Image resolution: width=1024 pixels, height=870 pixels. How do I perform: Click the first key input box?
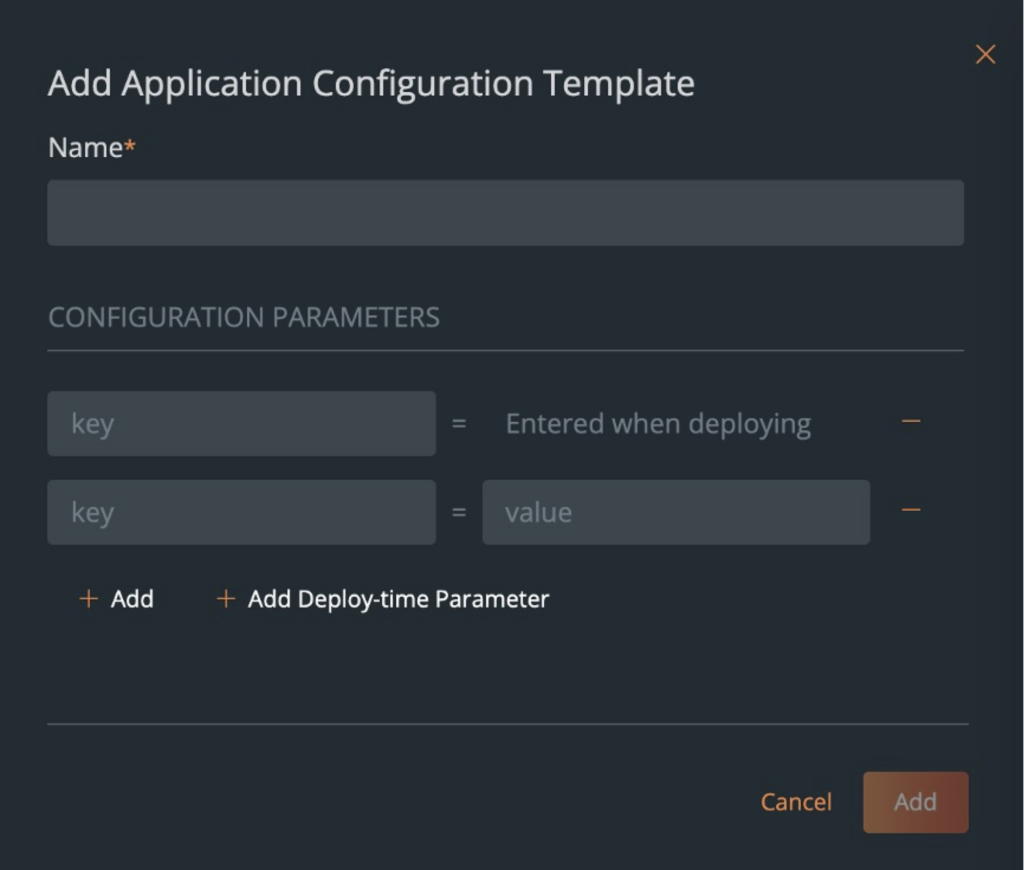tap(240, 423)
